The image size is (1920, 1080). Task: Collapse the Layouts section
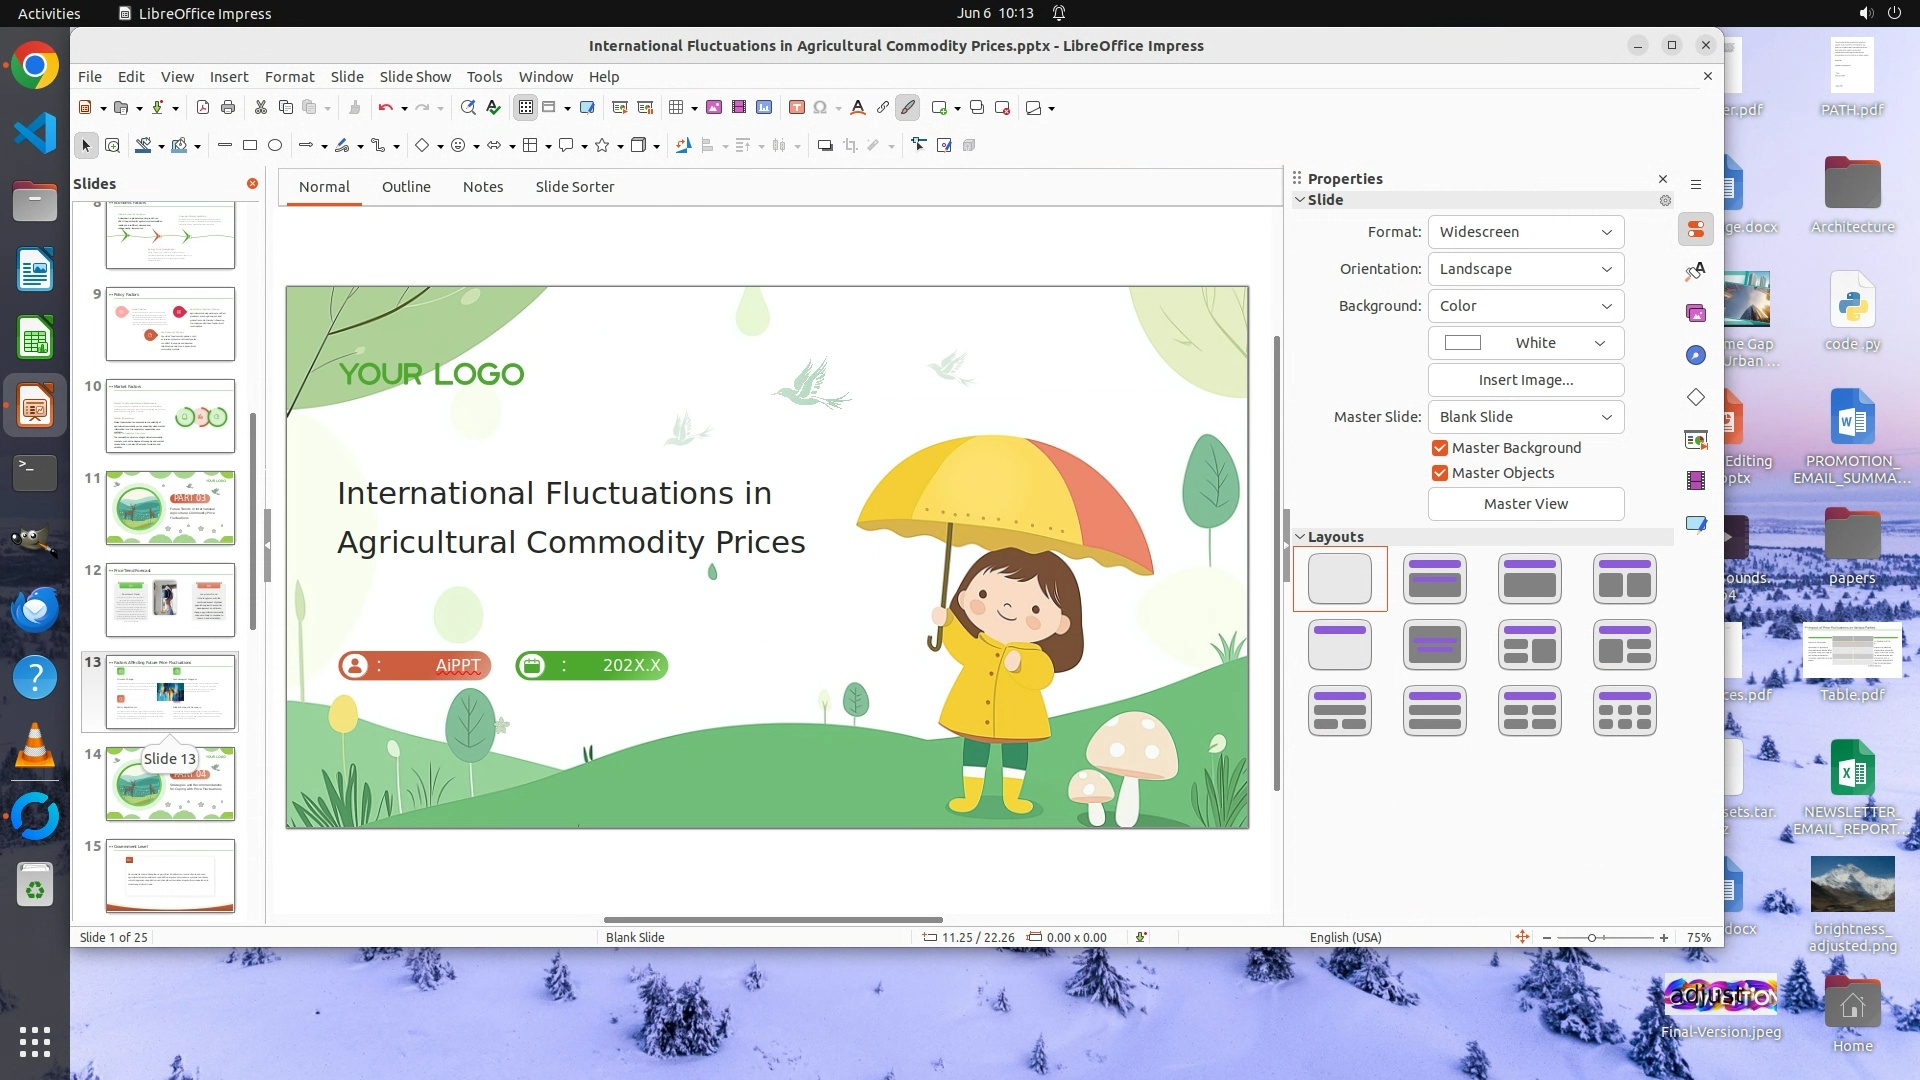pyautogui.click(x=1300, y=537)
